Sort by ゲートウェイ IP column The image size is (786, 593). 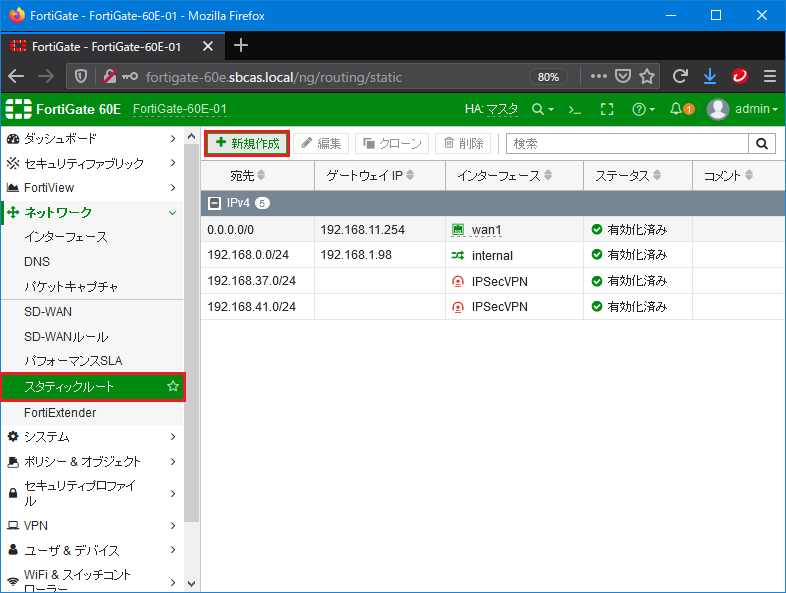[x=370, y=175]
